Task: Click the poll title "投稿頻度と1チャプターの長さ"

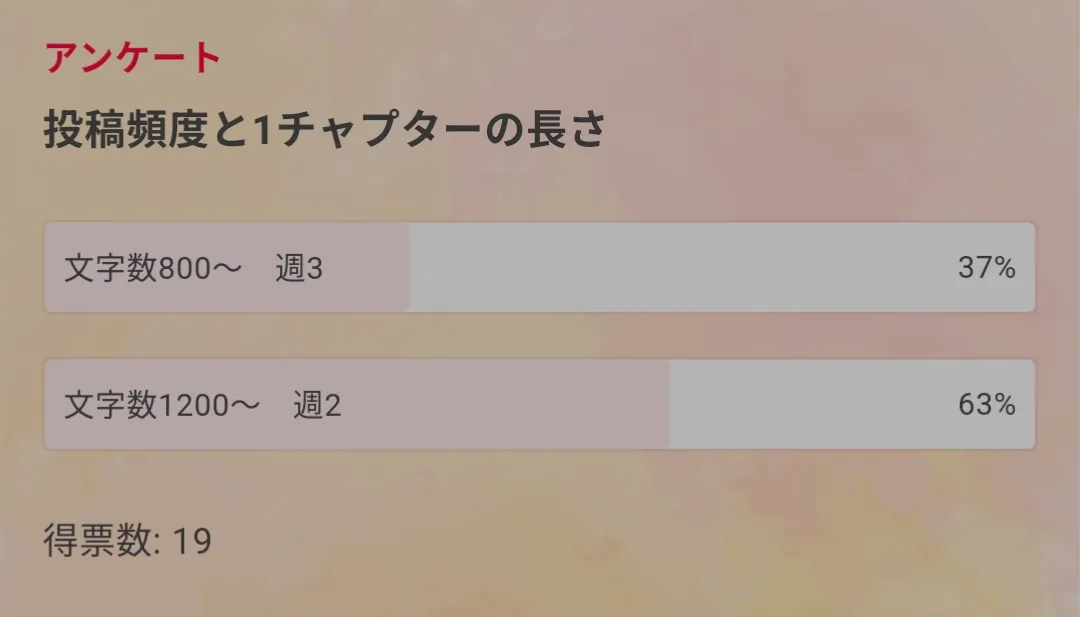Action: (325, 131)
